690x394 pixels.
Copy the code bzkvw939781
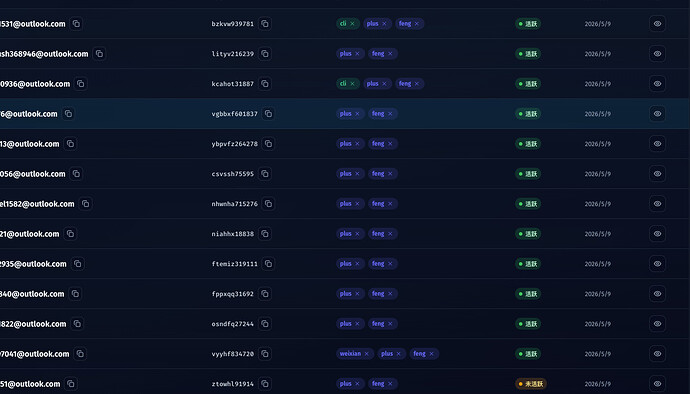pyautogui.click(x=265, y=24)
